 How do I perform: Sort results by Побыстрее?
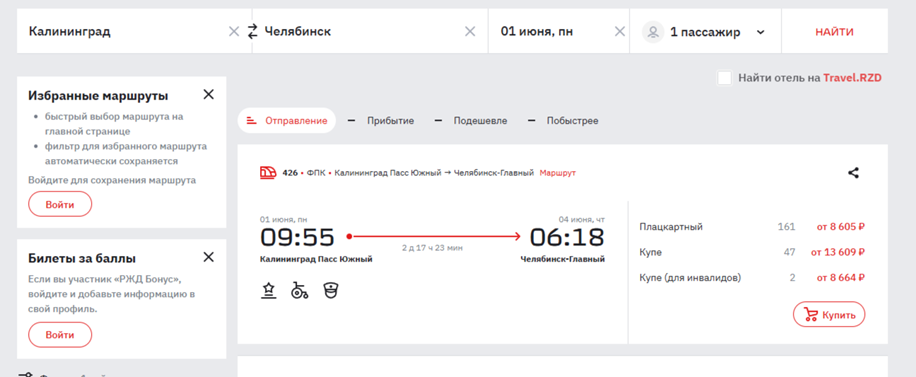point(563,121)
